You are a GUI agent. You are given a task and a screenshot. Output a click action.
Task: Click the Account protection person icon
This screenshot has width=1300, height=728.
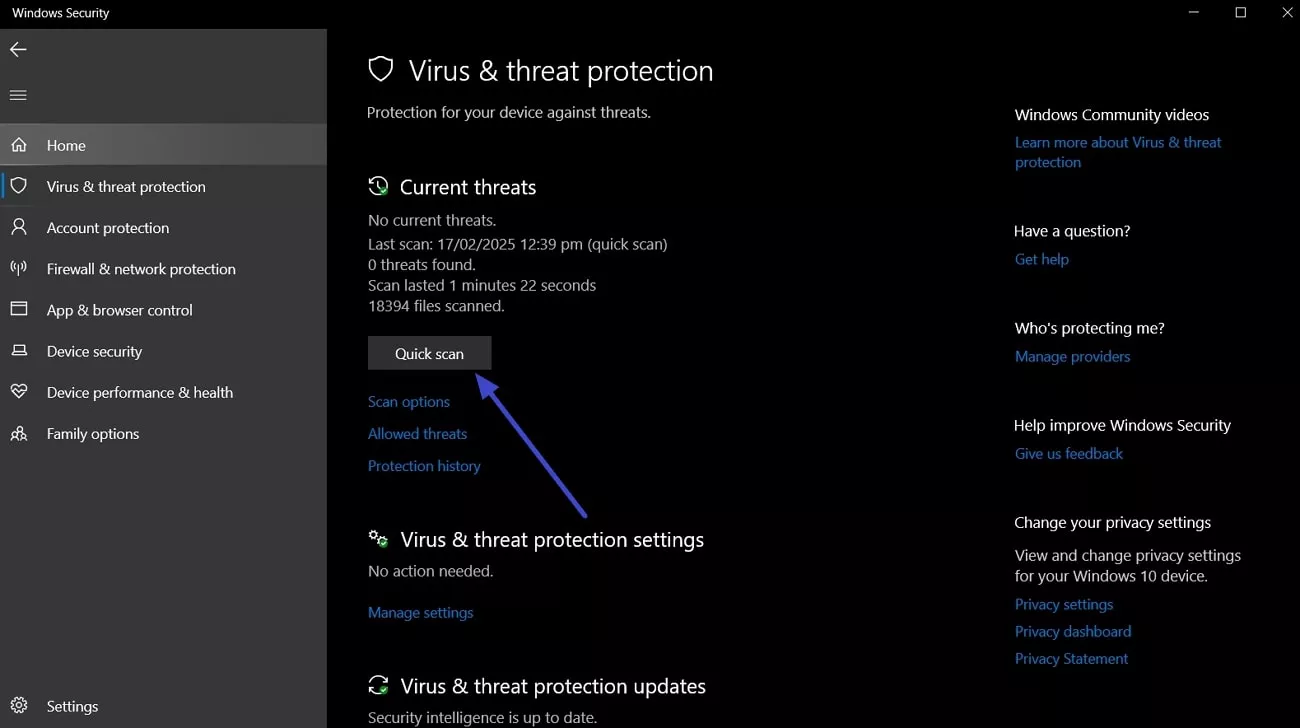pyautogui.click(x=18, y=227)
